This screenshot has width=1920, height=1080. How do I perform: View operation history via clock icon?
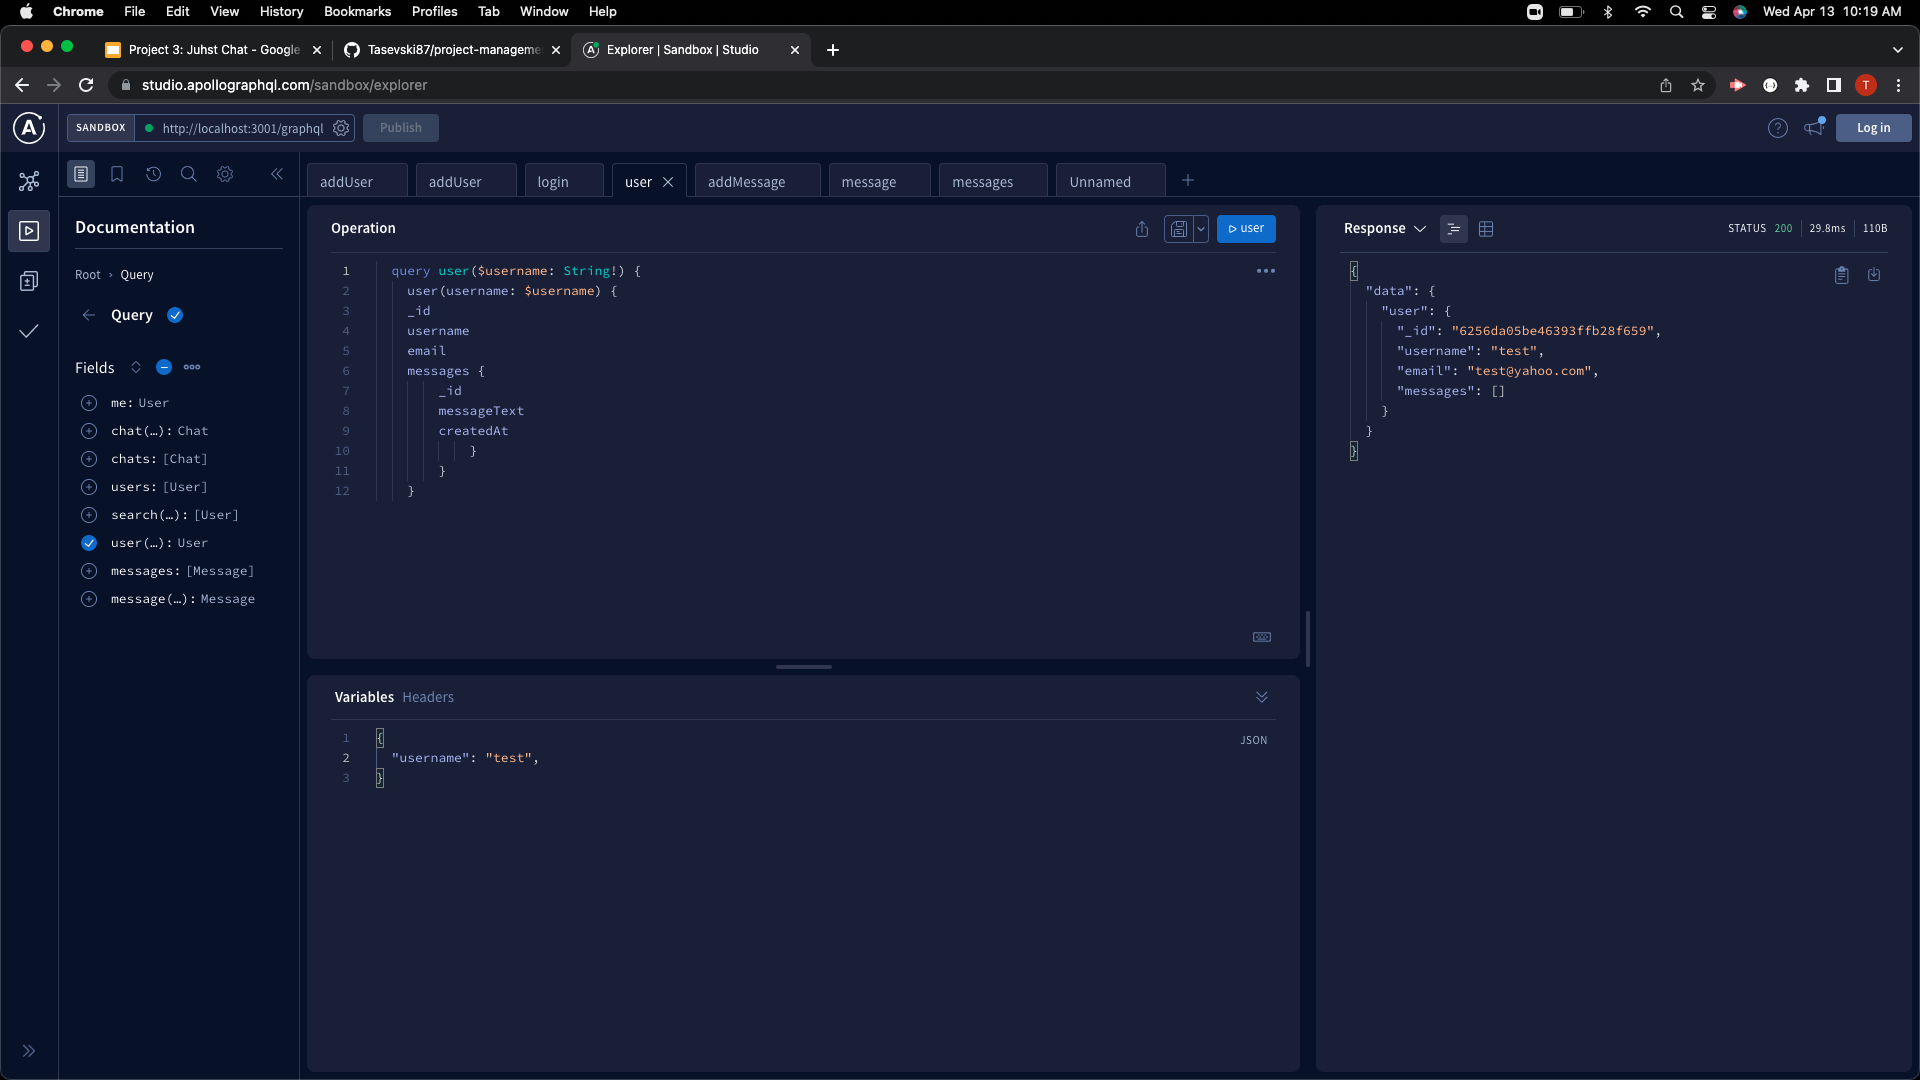pyautogui.click(x=153, y=173)
